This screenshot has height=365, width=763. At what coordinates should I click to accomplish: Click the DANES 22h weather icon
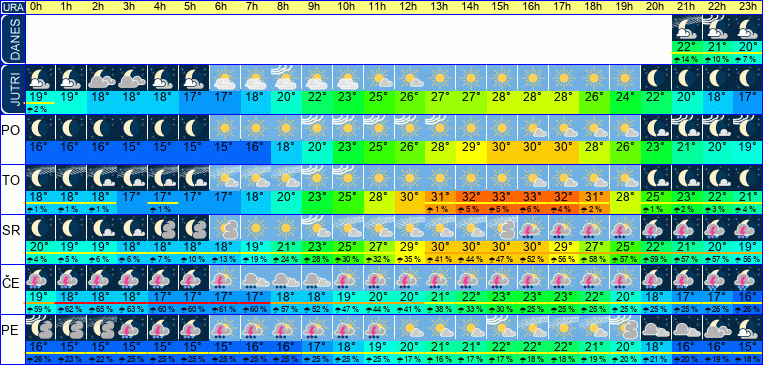coord(717,28)
